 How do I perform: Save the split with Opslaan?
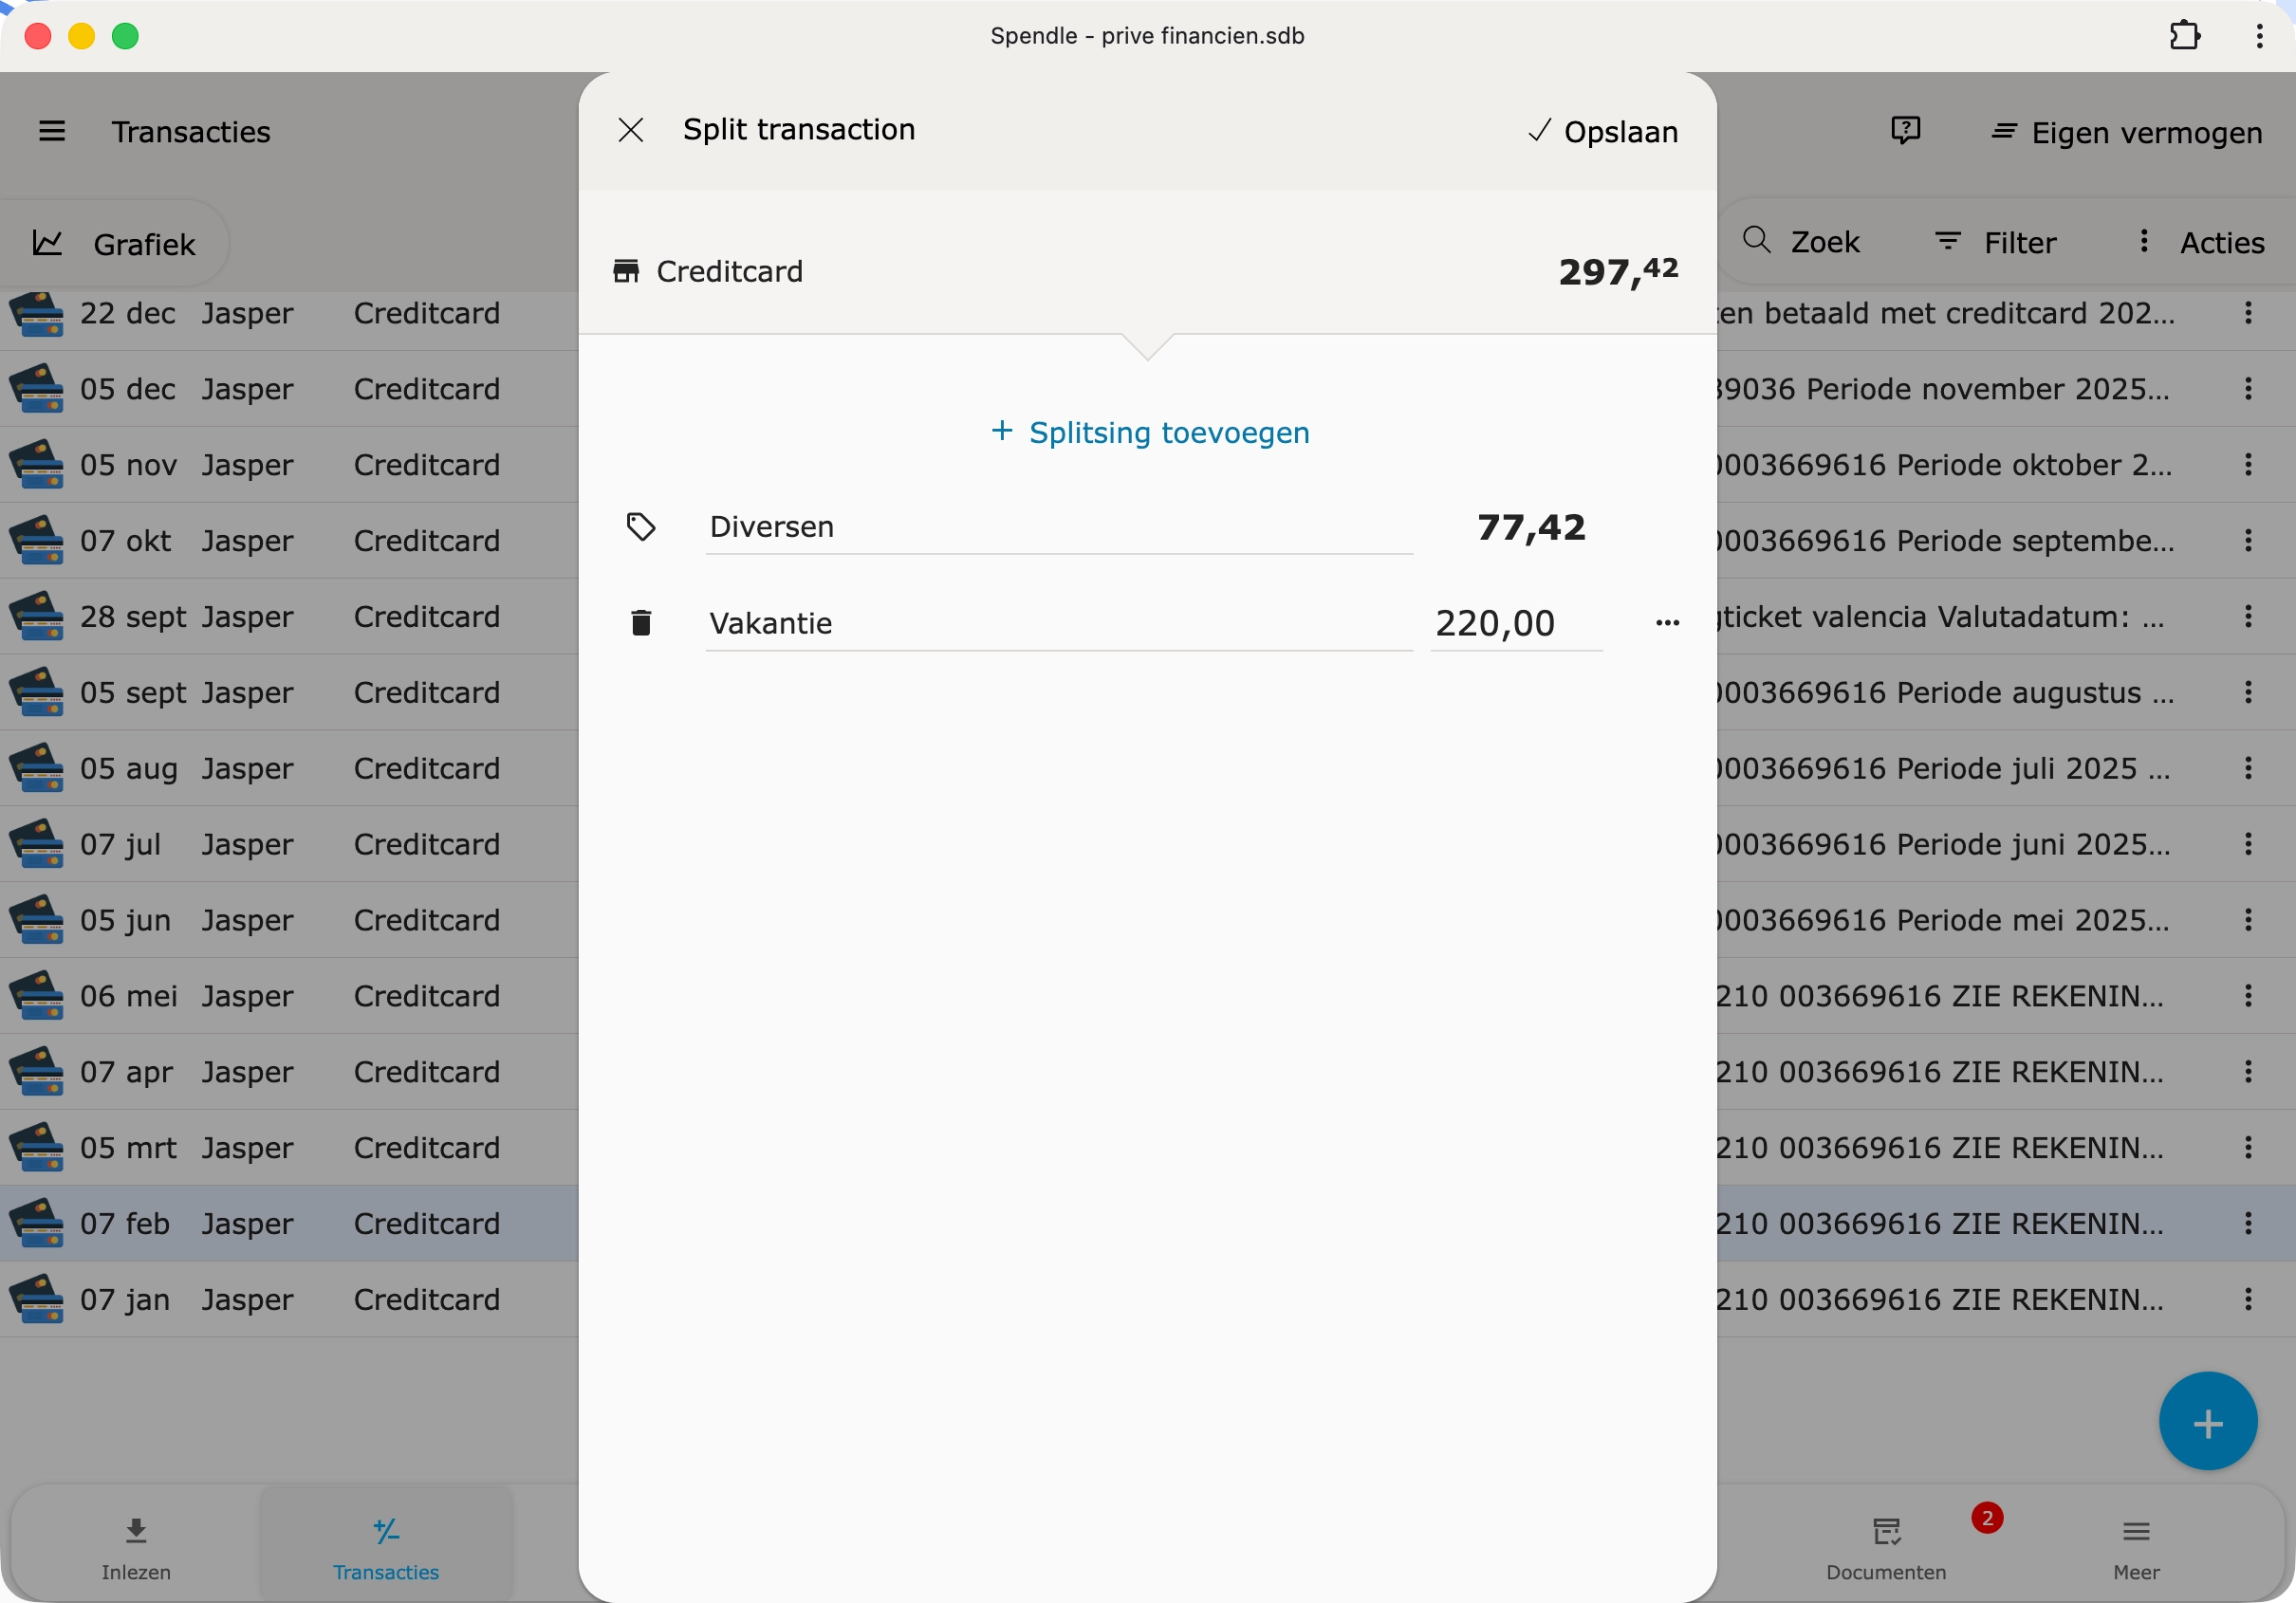coord(1603,132)
